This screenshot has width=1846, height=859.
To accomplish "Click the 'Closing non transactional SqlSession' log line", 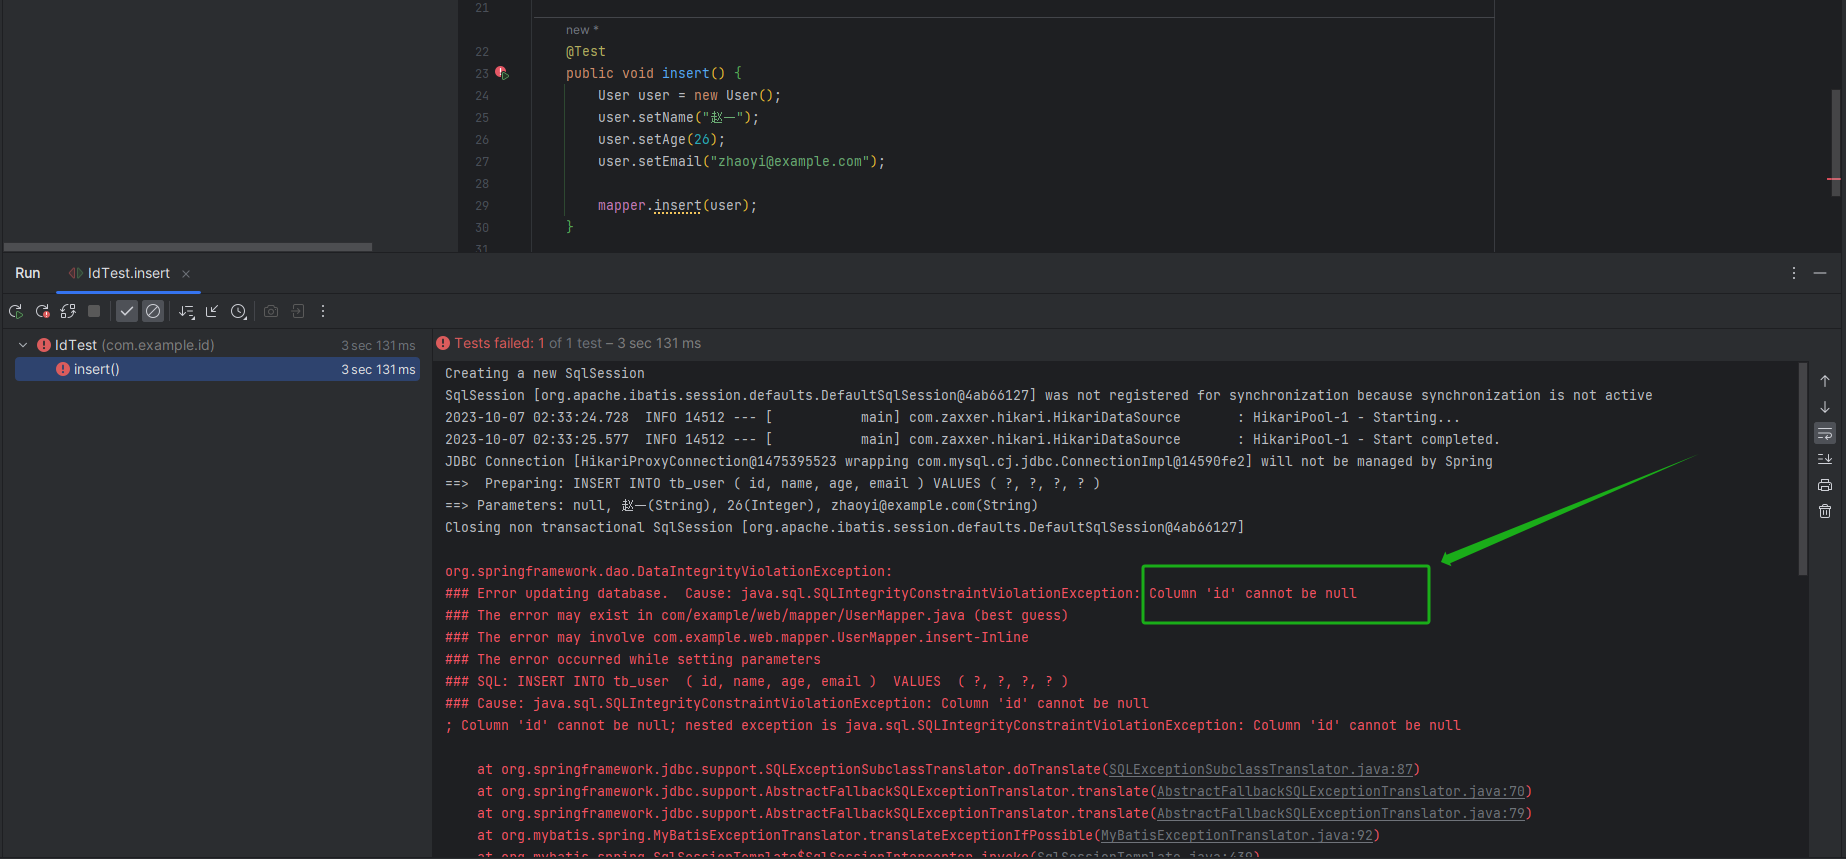I will [844, 528].
